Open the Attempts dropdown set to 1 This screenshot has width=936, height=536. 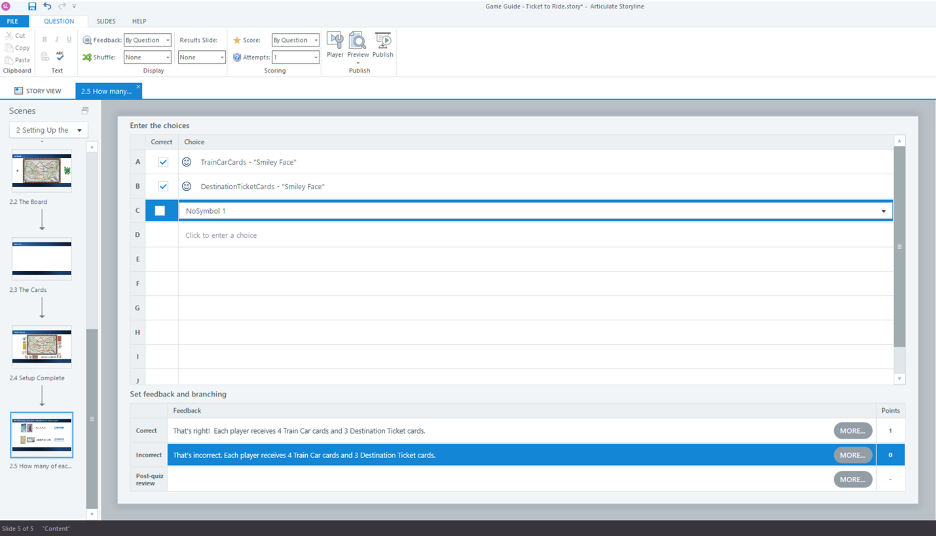pyautogui.click(x=316, y=57)
